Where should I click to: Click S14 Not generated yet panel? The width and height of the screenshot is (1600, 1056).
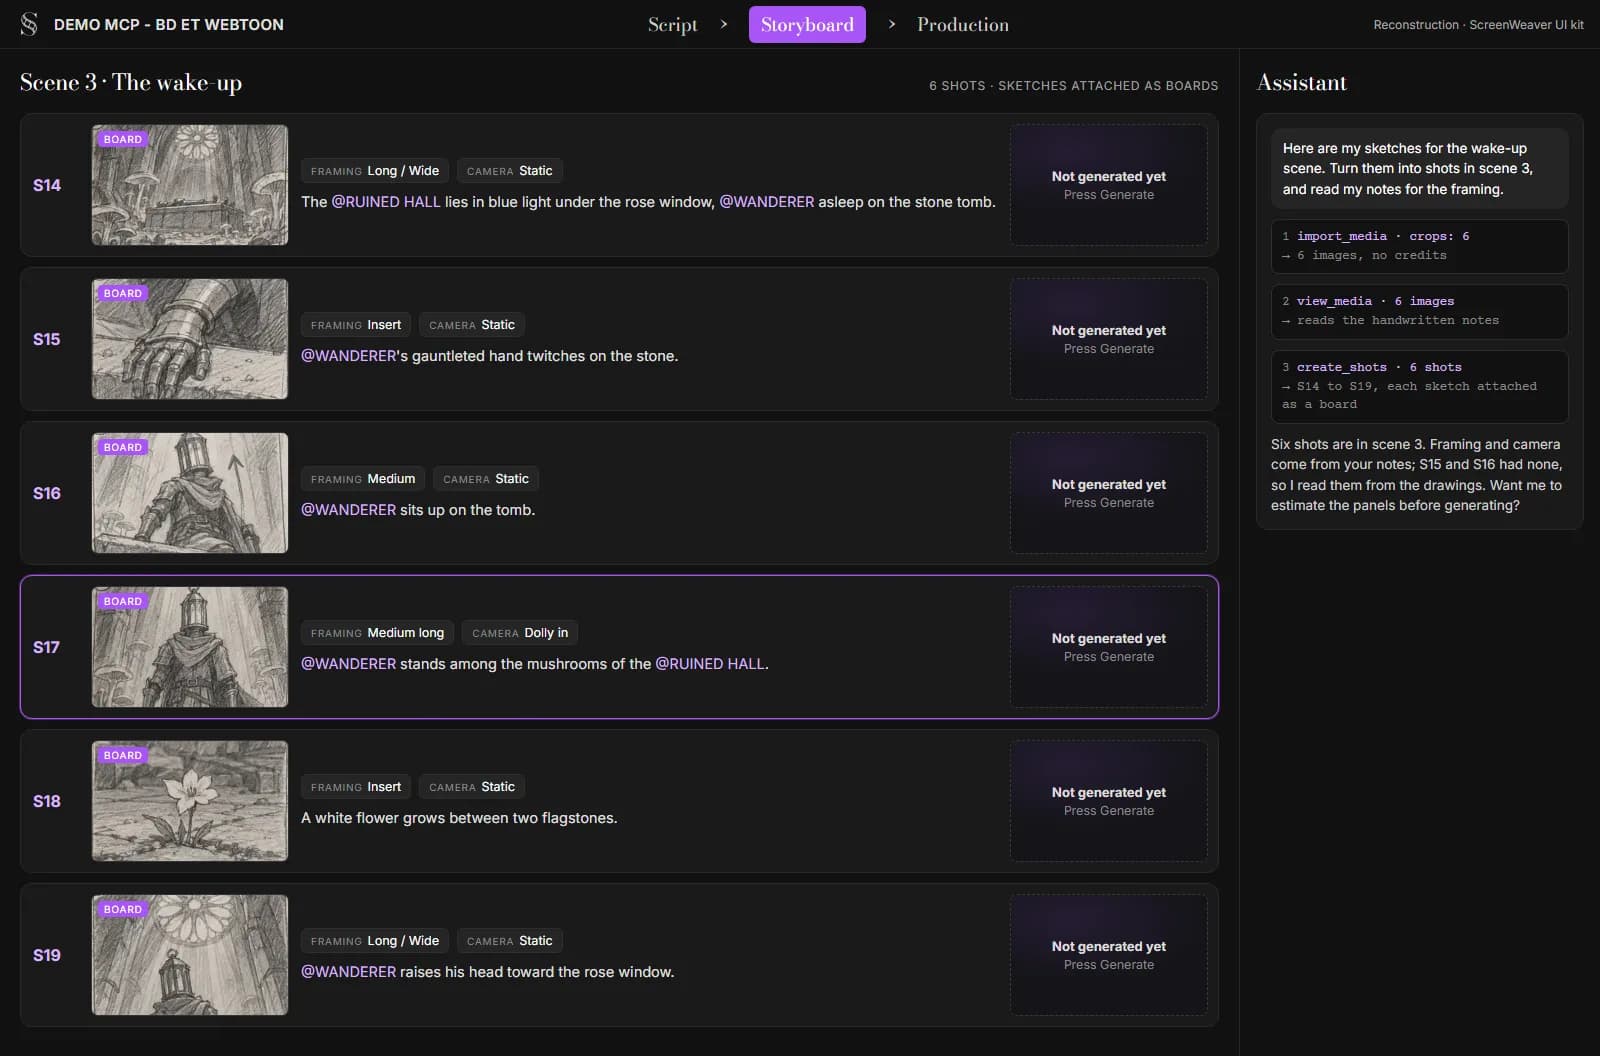(1109, 185)
